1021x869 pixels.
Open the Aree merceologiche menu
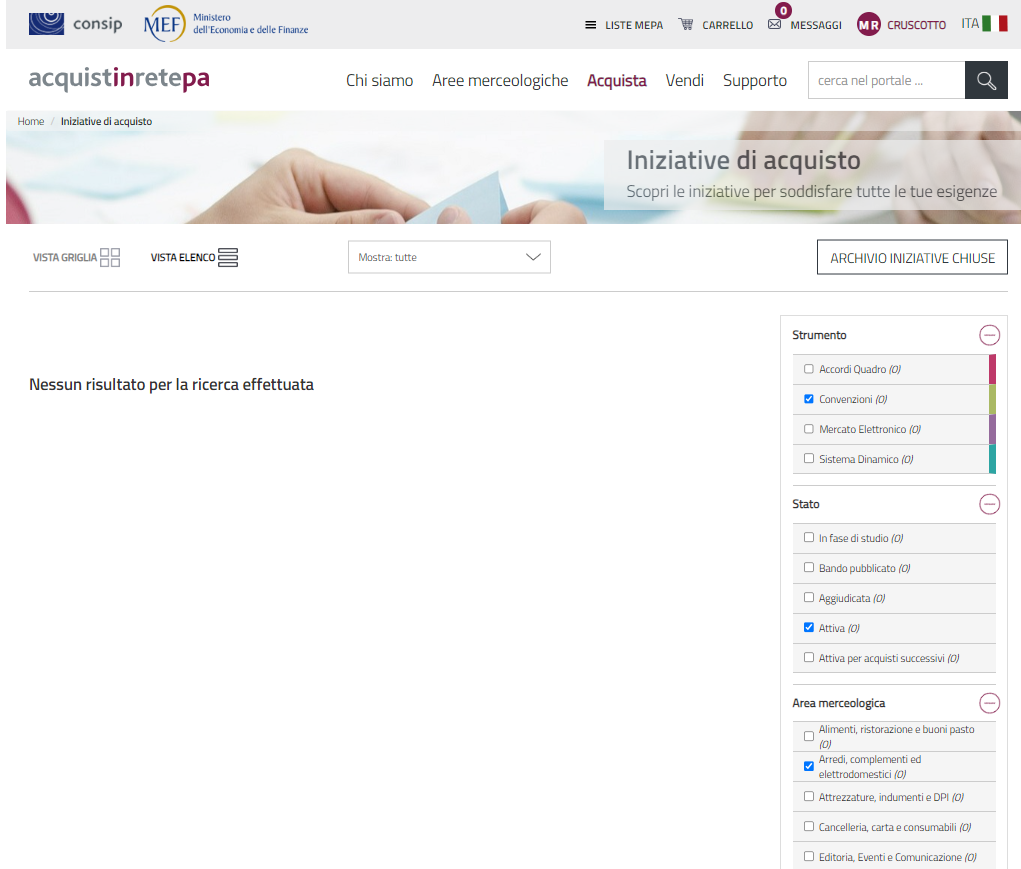(x=500, y=80)
